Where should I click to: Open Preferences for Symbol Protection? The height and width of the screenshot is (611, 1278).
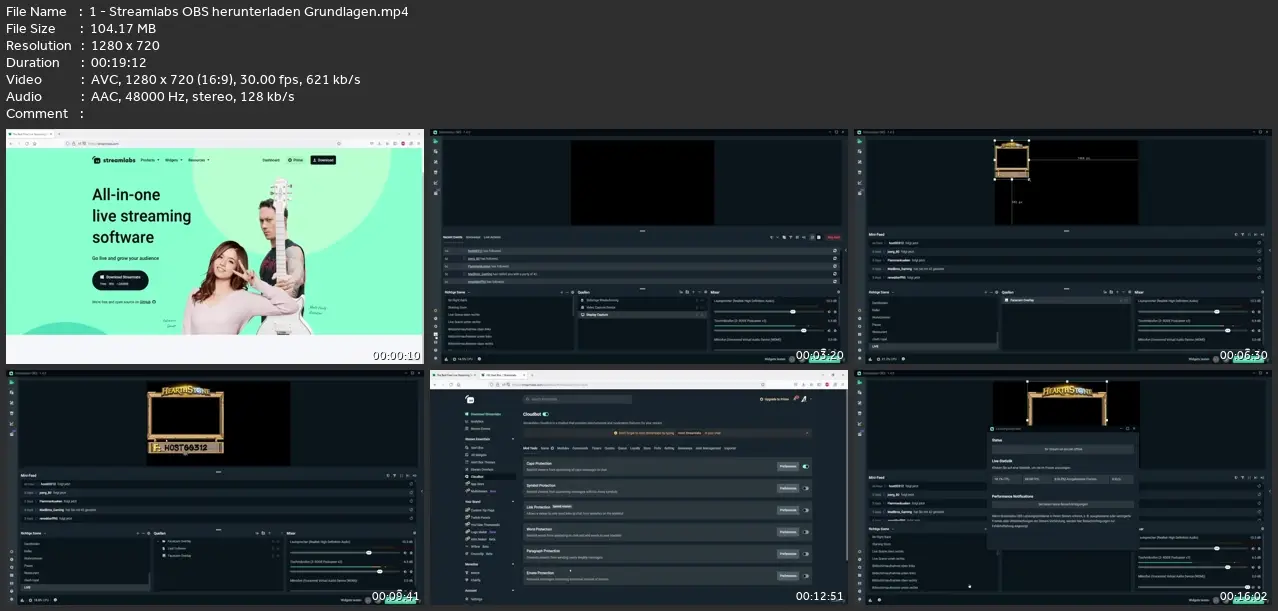(788, 488)
